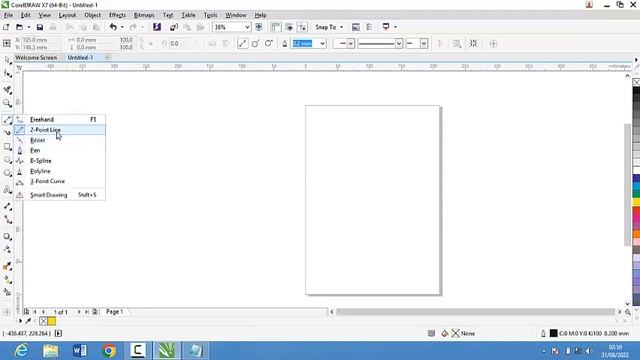Screen dimensions: 640x360
Task: Open the start arrowhead dropdown
Action: coord(350,43)
